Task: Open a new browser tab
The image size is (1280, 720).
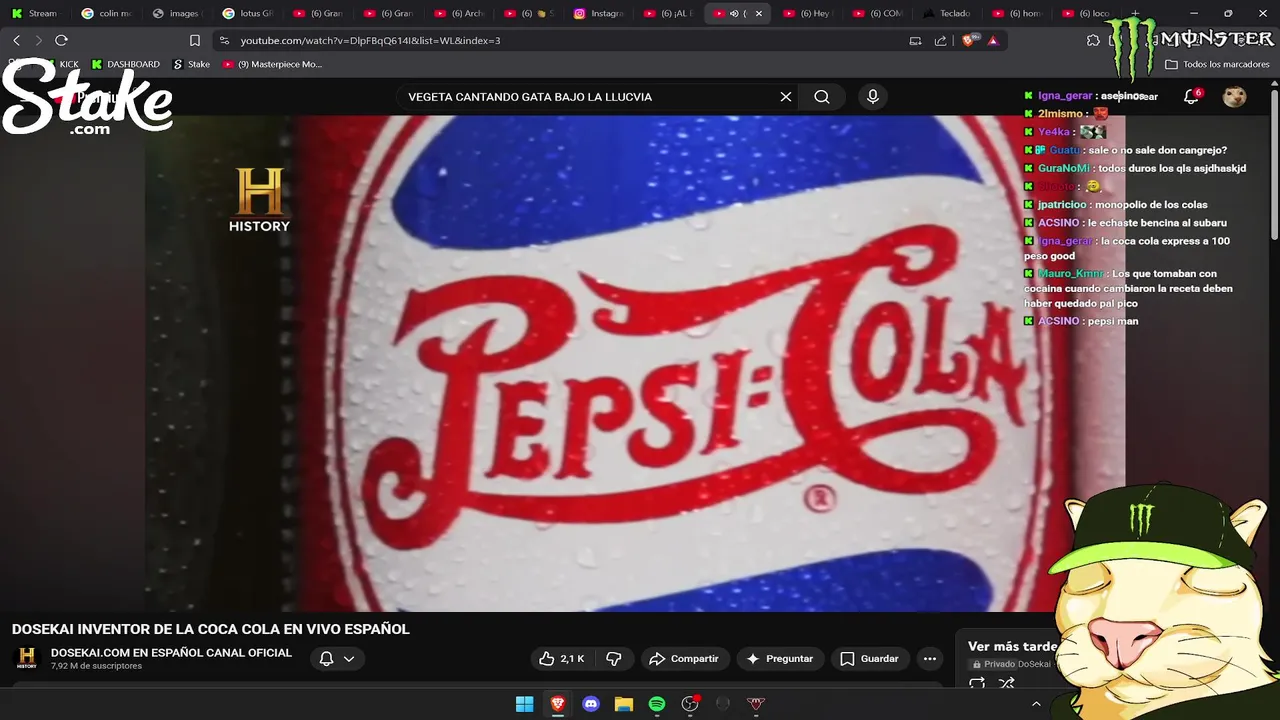Action: [1135, 13]
